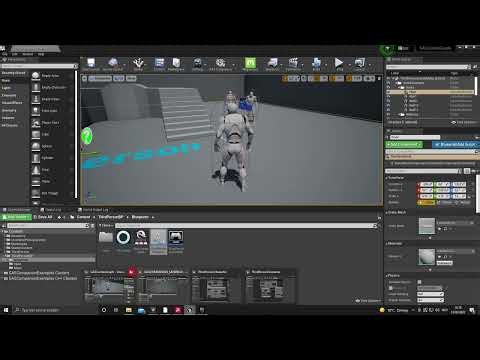Click the Launch toolbar icon
480x360 pixels.
click(359, 63)
